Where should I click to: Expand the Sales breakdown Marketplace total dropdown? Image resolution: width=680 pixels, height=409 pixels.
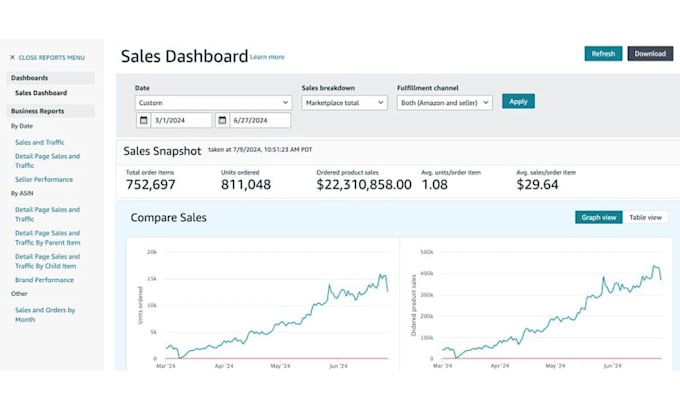point(344,103)
